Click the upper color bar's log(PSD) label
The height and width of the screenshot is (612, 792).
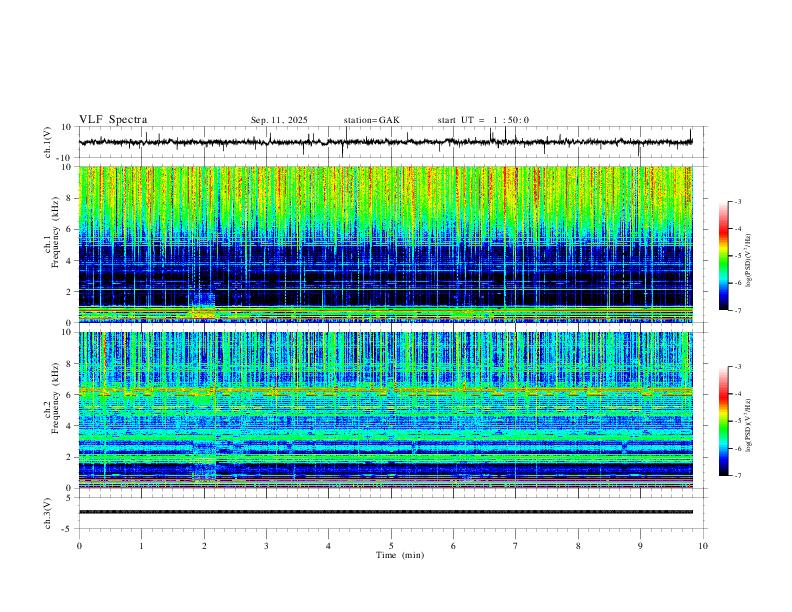[x=749, y=261]
